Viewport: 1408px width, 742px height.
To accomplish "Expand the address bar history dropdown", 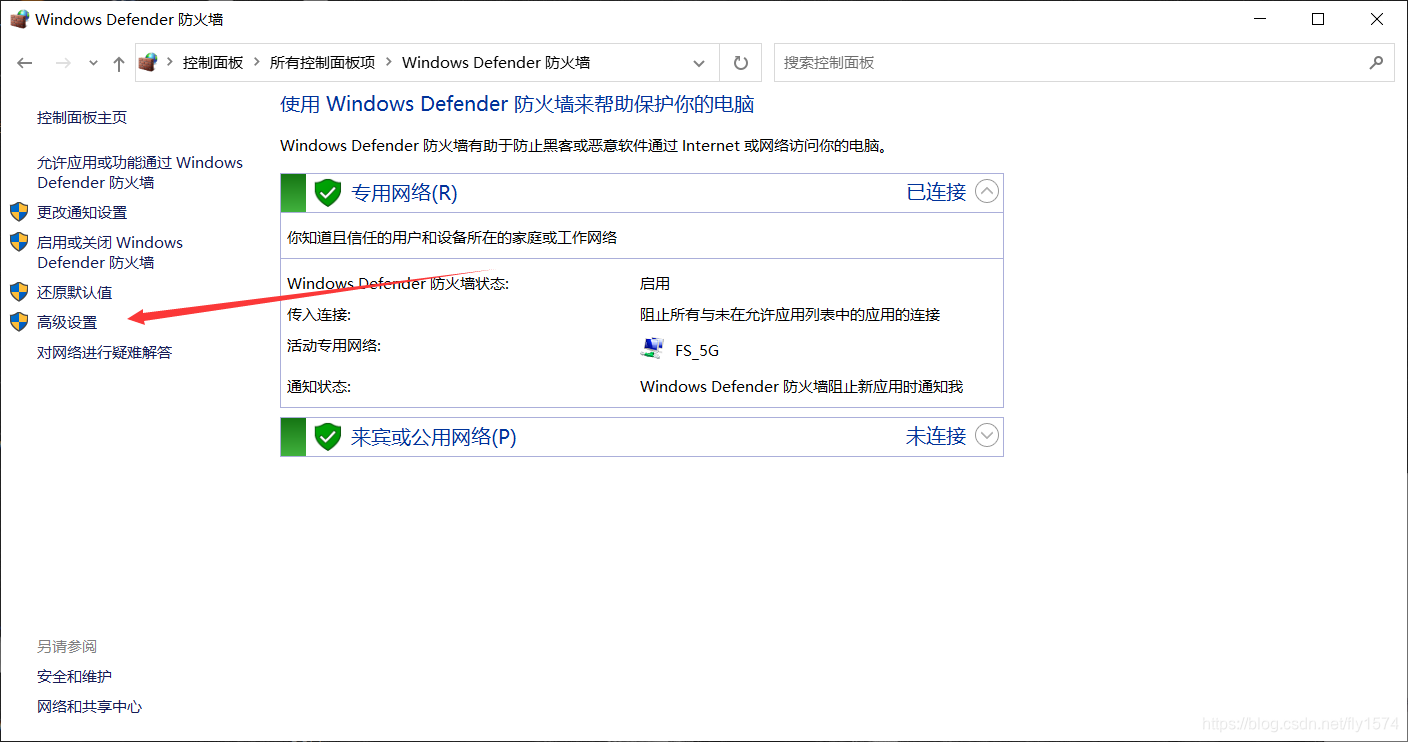I will tap(699, 63).
